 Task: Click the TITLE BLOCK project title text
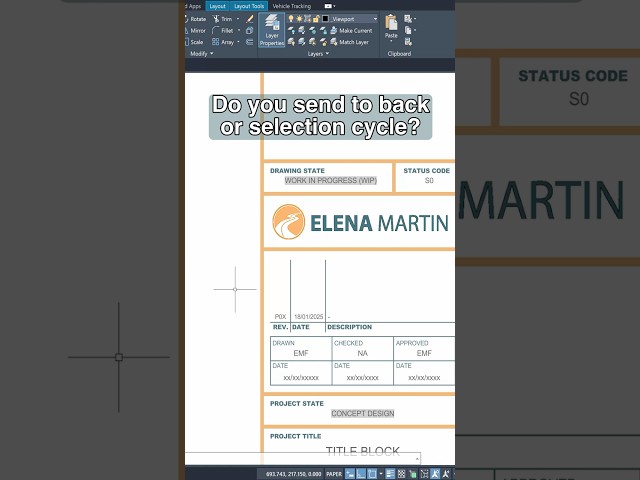362,451
